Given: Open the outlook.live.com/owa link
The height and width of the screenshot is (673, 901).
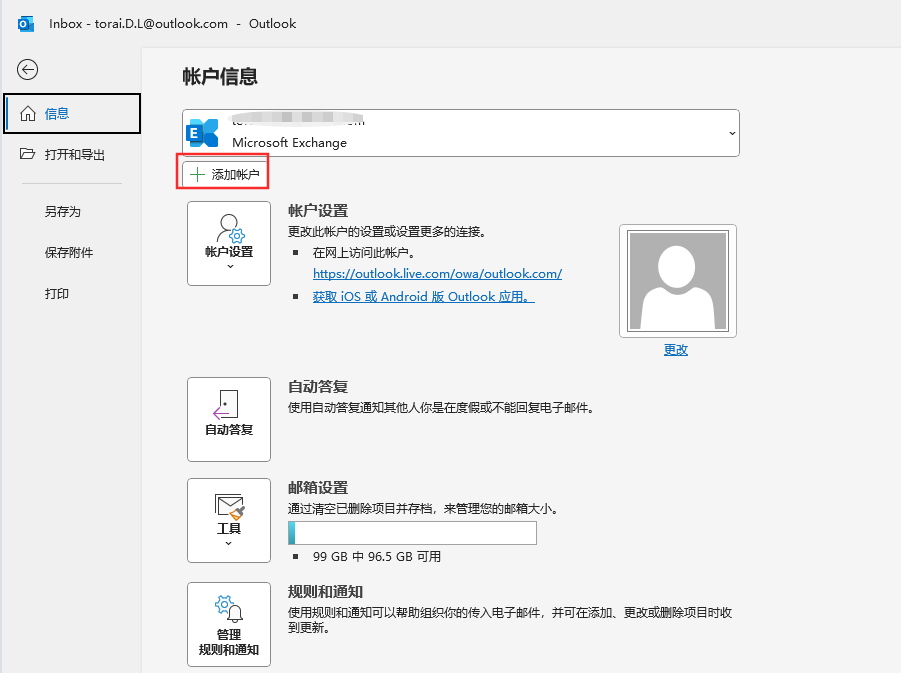Looking at the screenshot, I should [x=437, y=274].
